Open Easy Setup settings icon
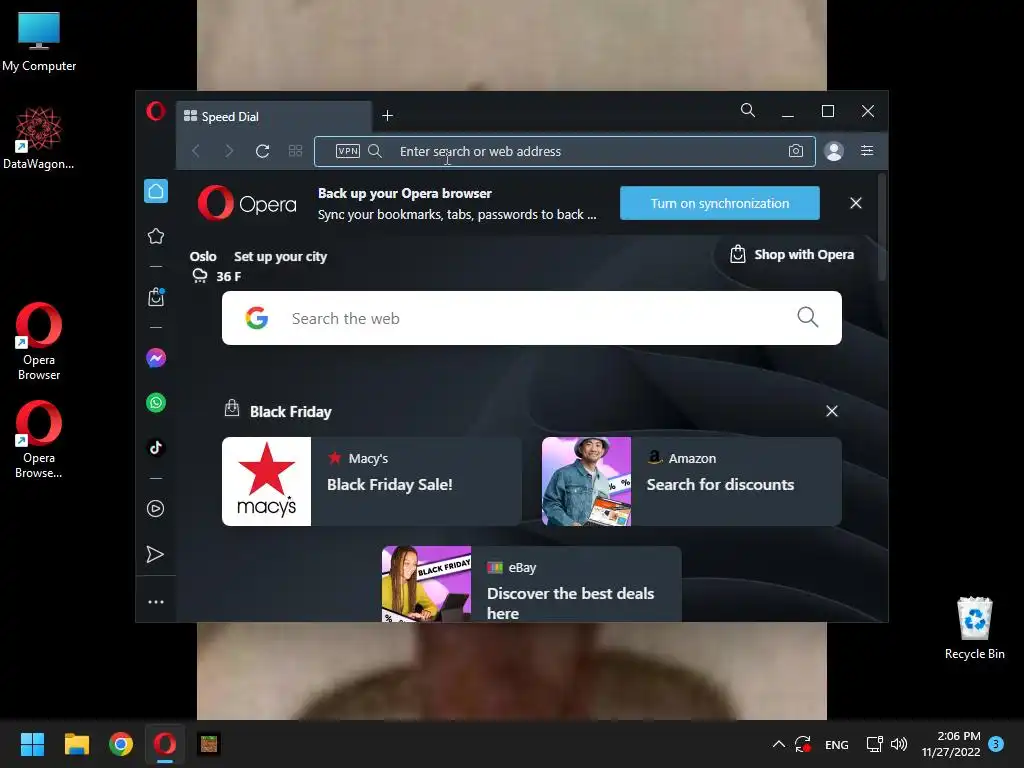Screen dimensions: 1024x768 point(867,151)
